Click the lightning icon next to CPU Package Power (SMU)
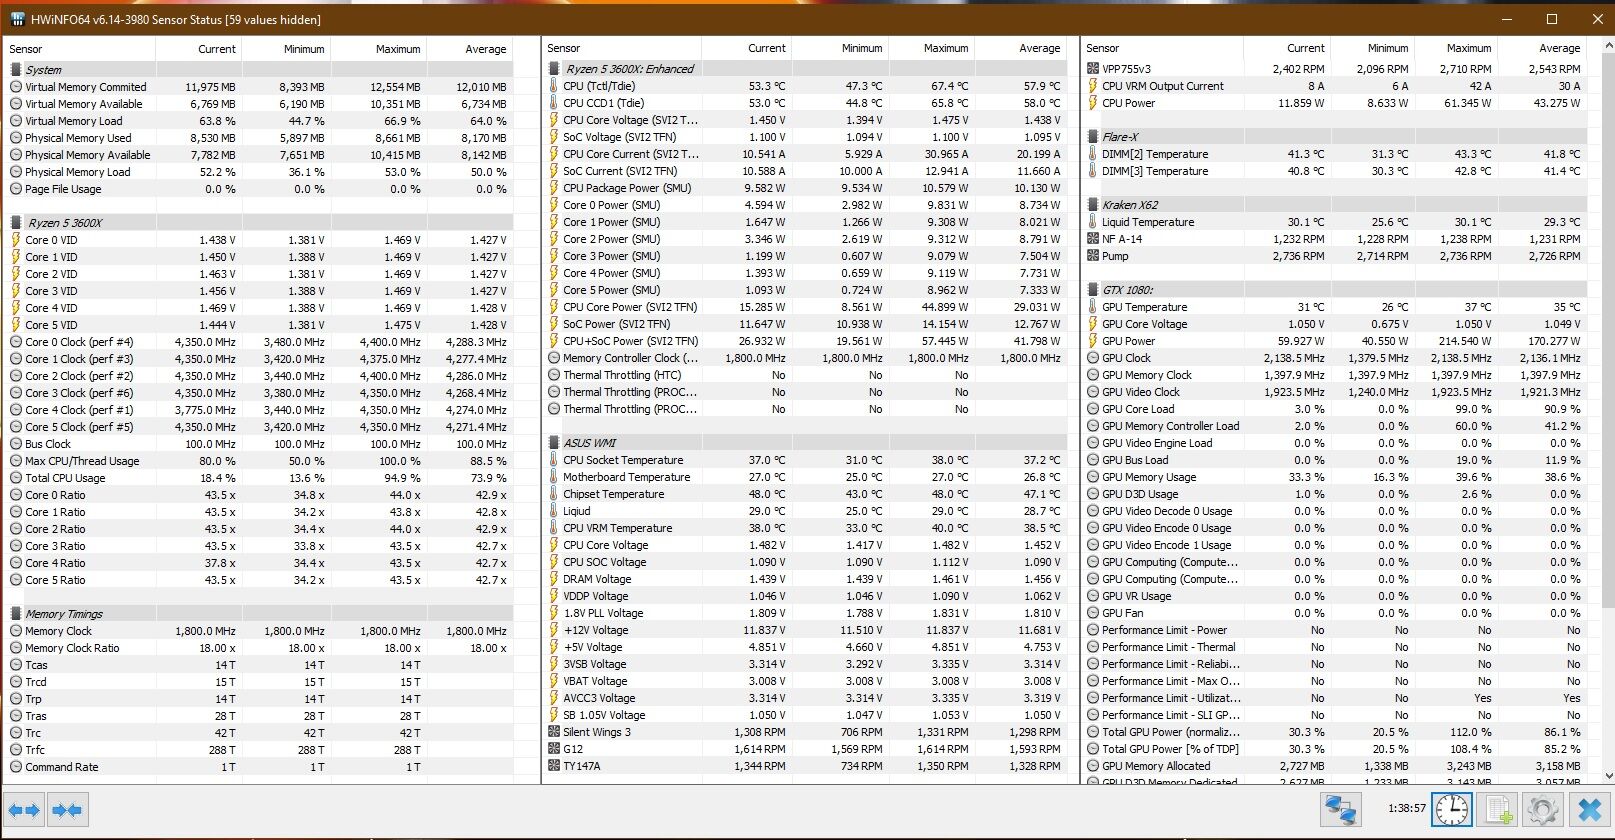 coord(554,188)
